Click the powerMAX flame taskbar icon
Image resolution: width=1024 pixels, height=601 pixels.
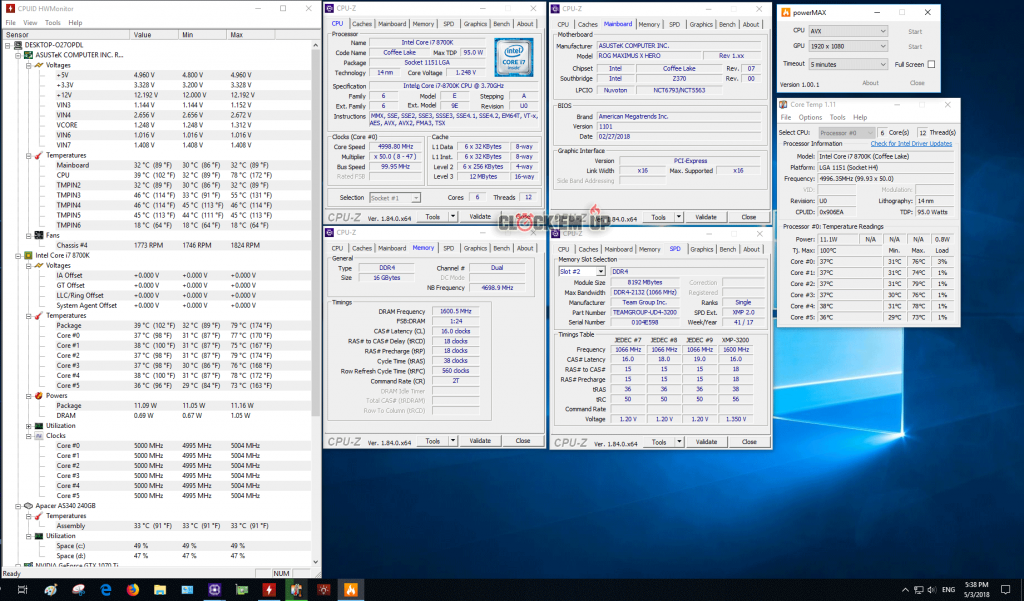point(349,590)
